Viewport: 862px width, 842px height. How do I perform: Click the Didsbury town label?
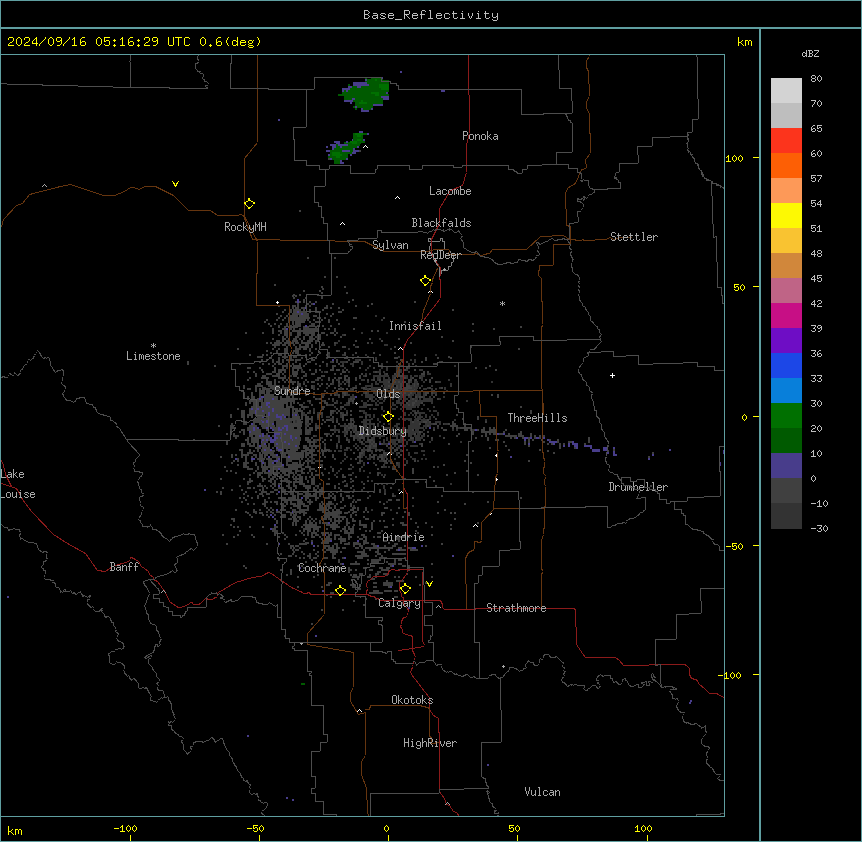(x=382, y=431)
